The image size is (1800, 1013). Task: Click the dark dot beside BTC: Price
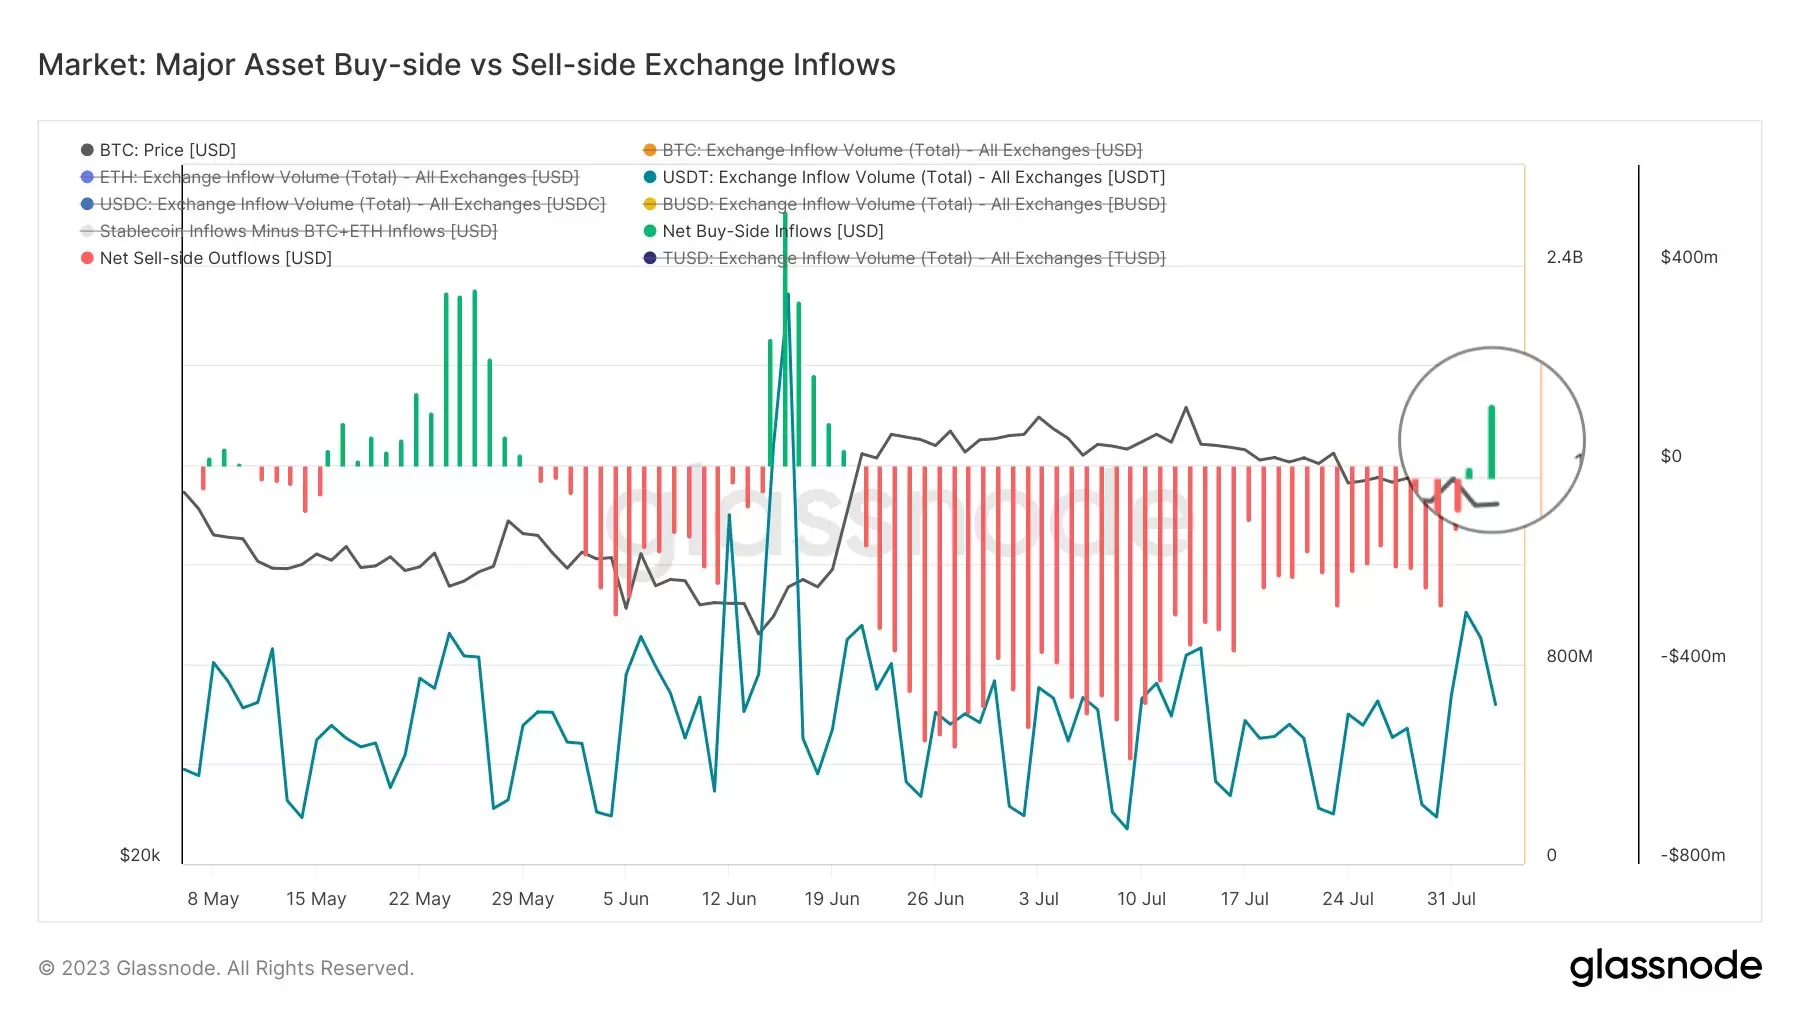click(x=87, y=150)
